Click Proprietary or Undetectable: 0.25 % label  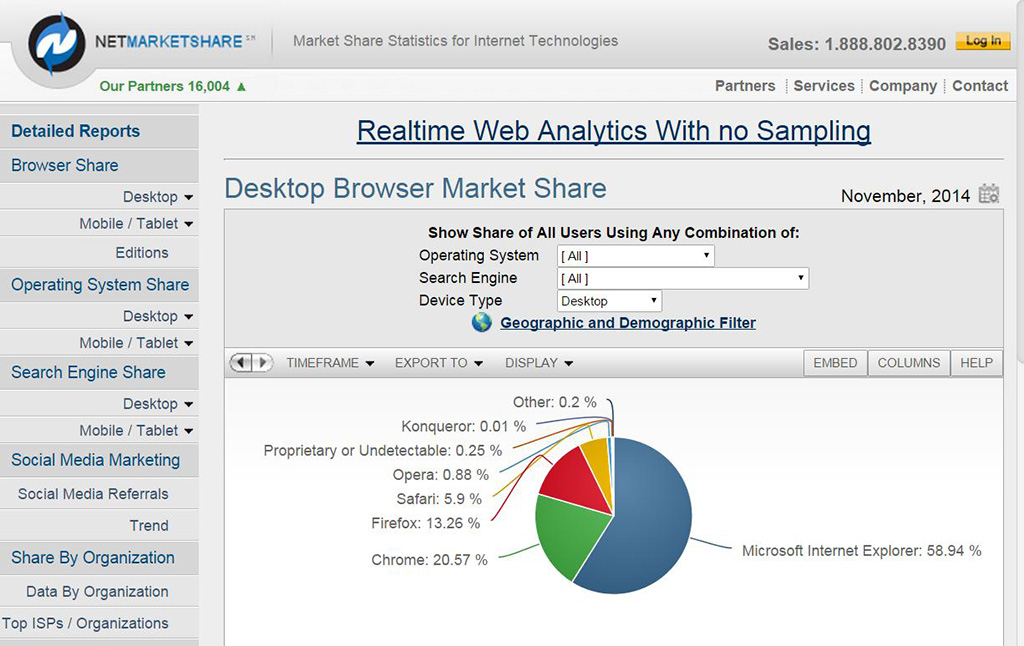pos(383,451)
